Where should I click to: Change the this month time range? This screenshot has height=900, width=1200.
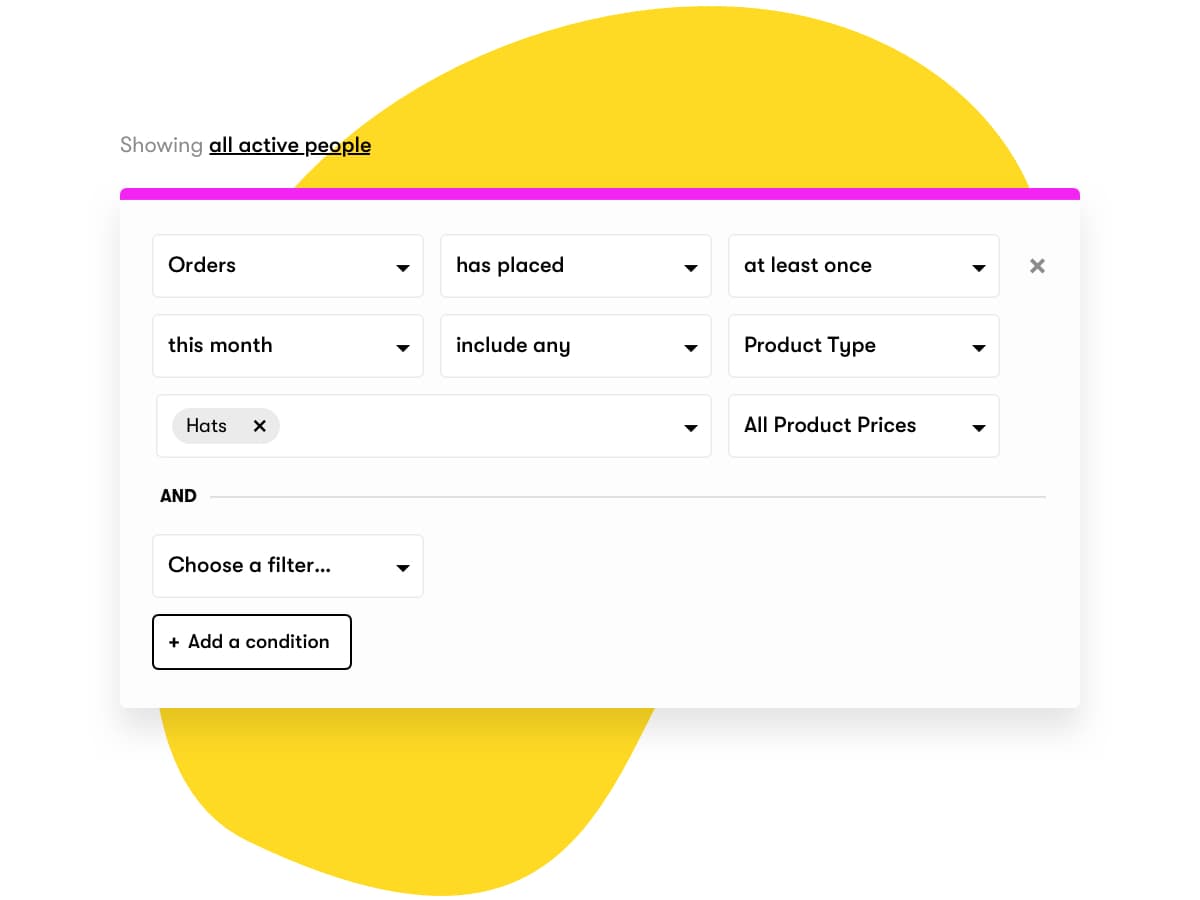tap(287, 346)
